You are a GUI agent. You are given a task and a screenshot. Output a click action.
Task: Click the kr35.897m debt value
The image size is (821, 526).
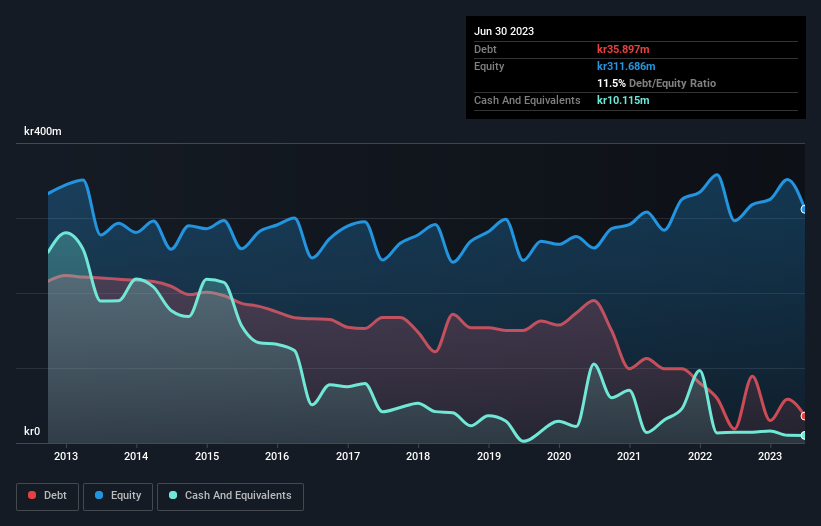pos(623,49)
